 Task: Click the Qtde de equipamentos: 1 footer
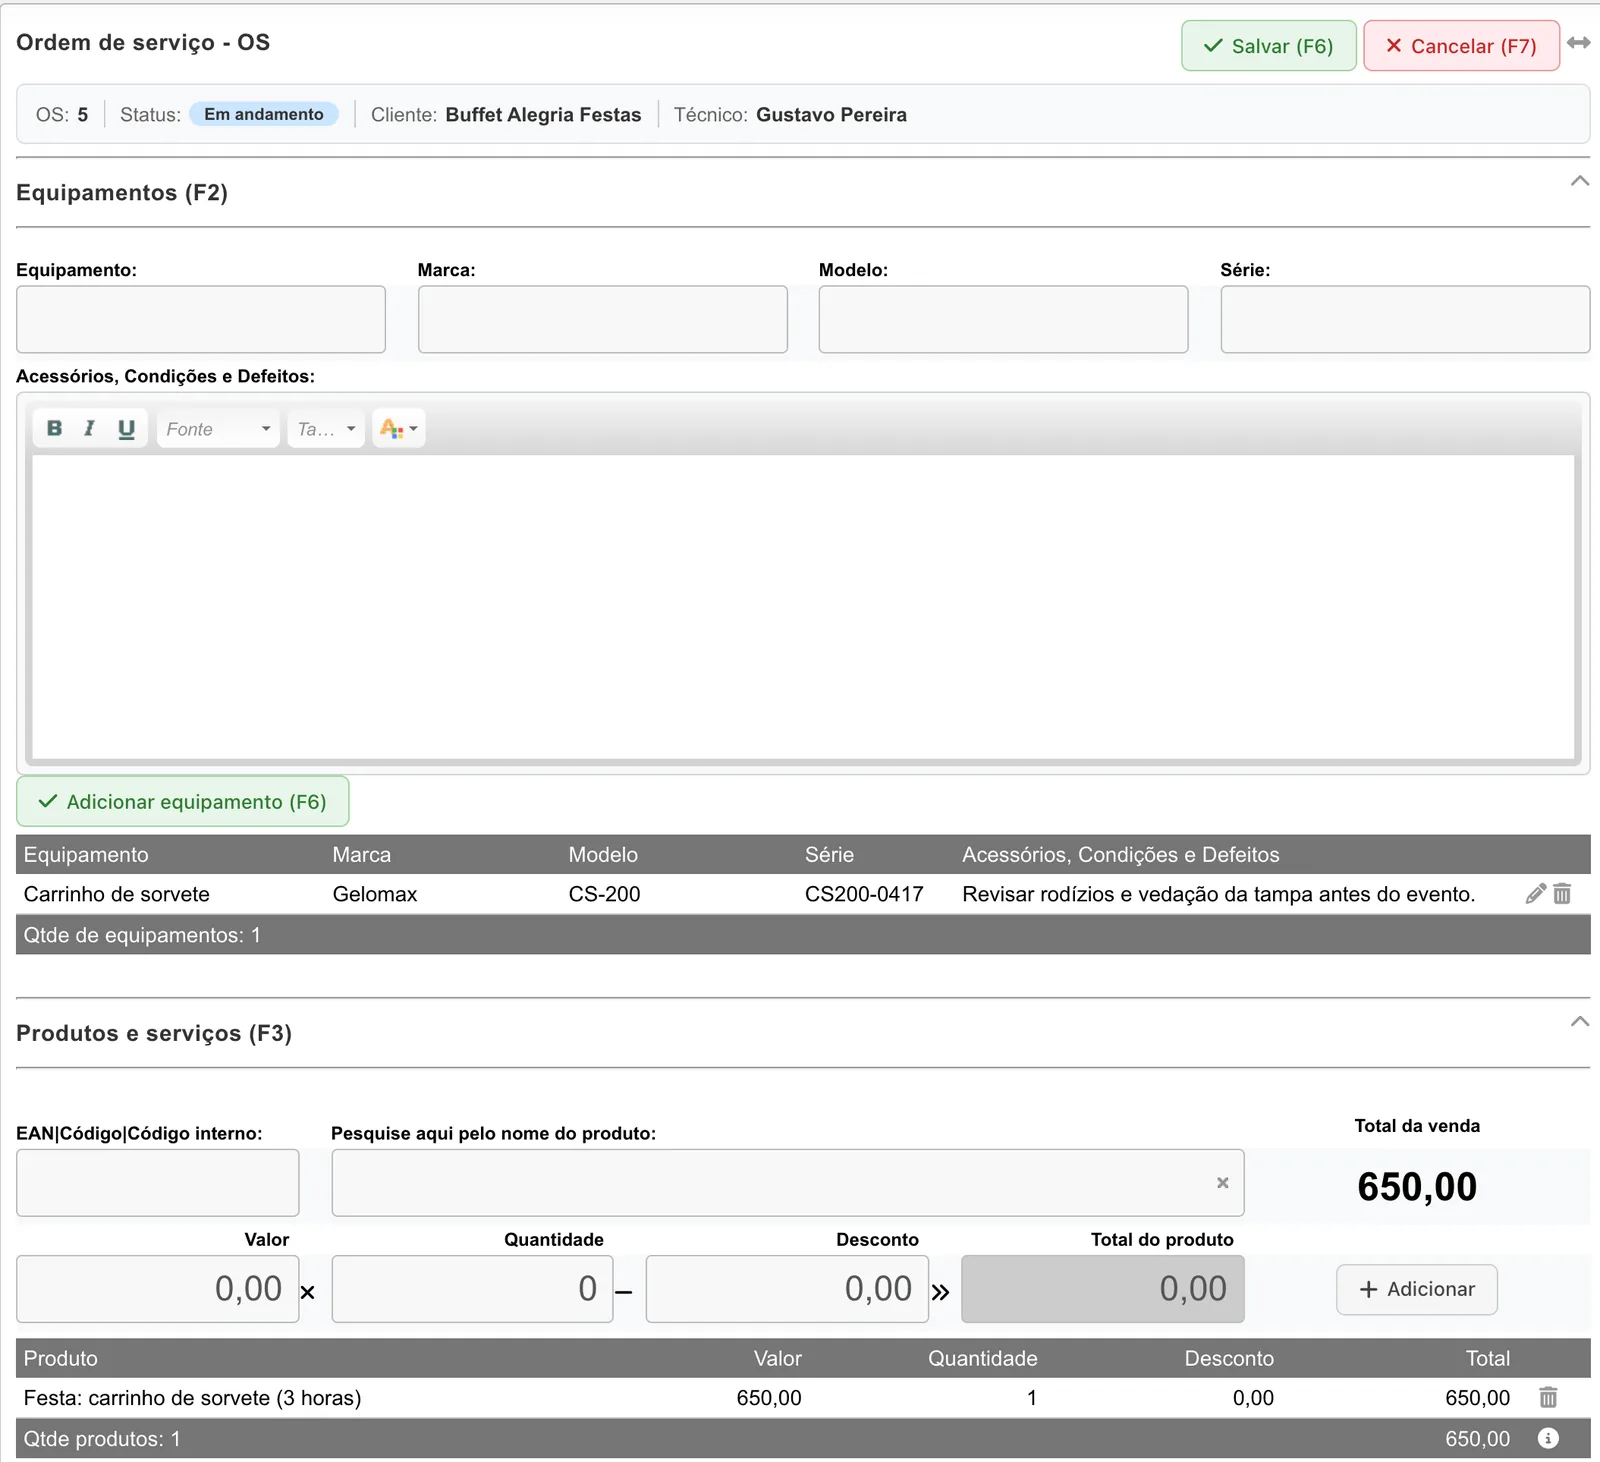point(803,935)
